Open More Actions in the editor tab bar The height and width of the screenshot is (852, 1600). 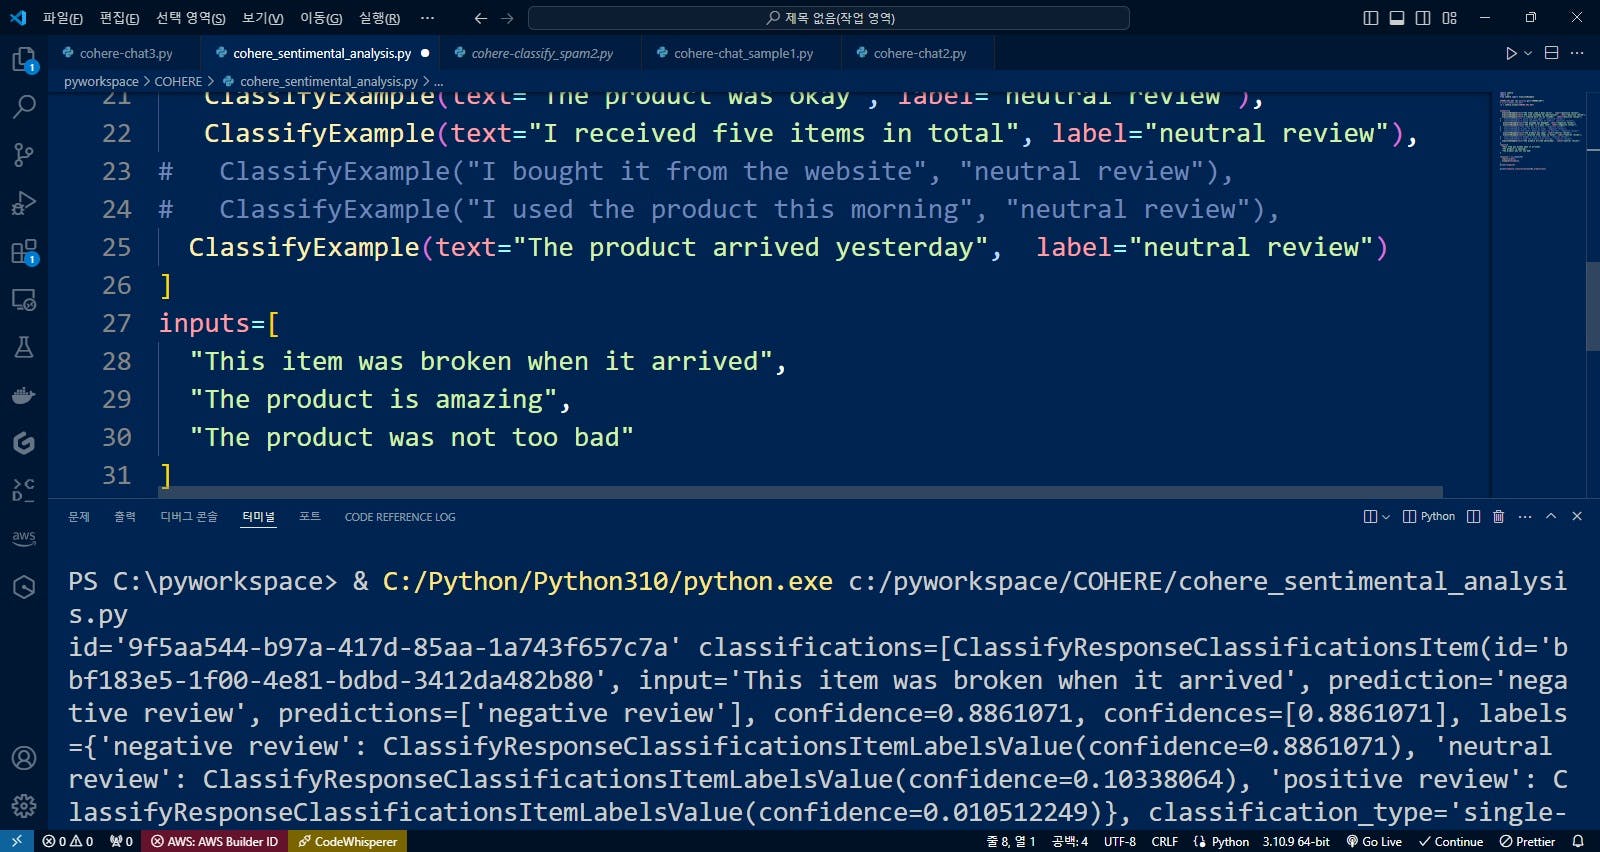[x=1578, y=53]
